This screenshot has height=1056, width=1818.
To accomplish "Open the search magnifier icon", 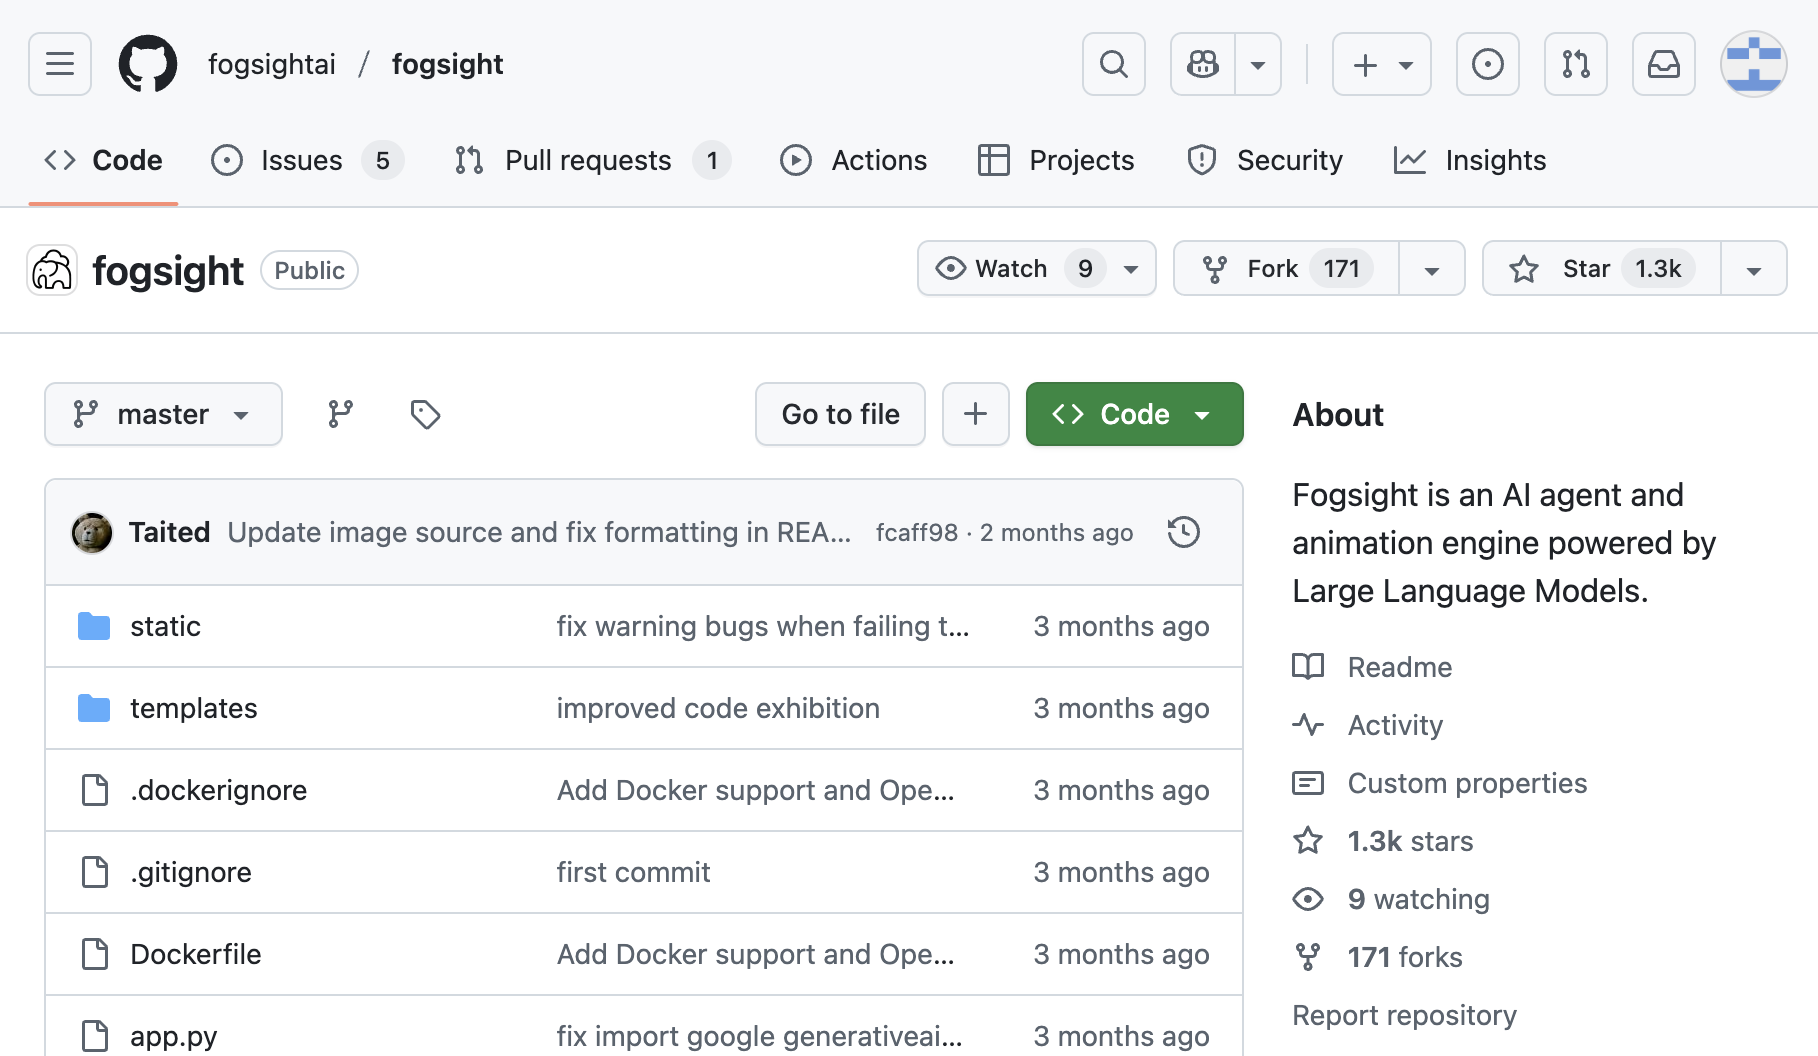I will coord(1113,64).
